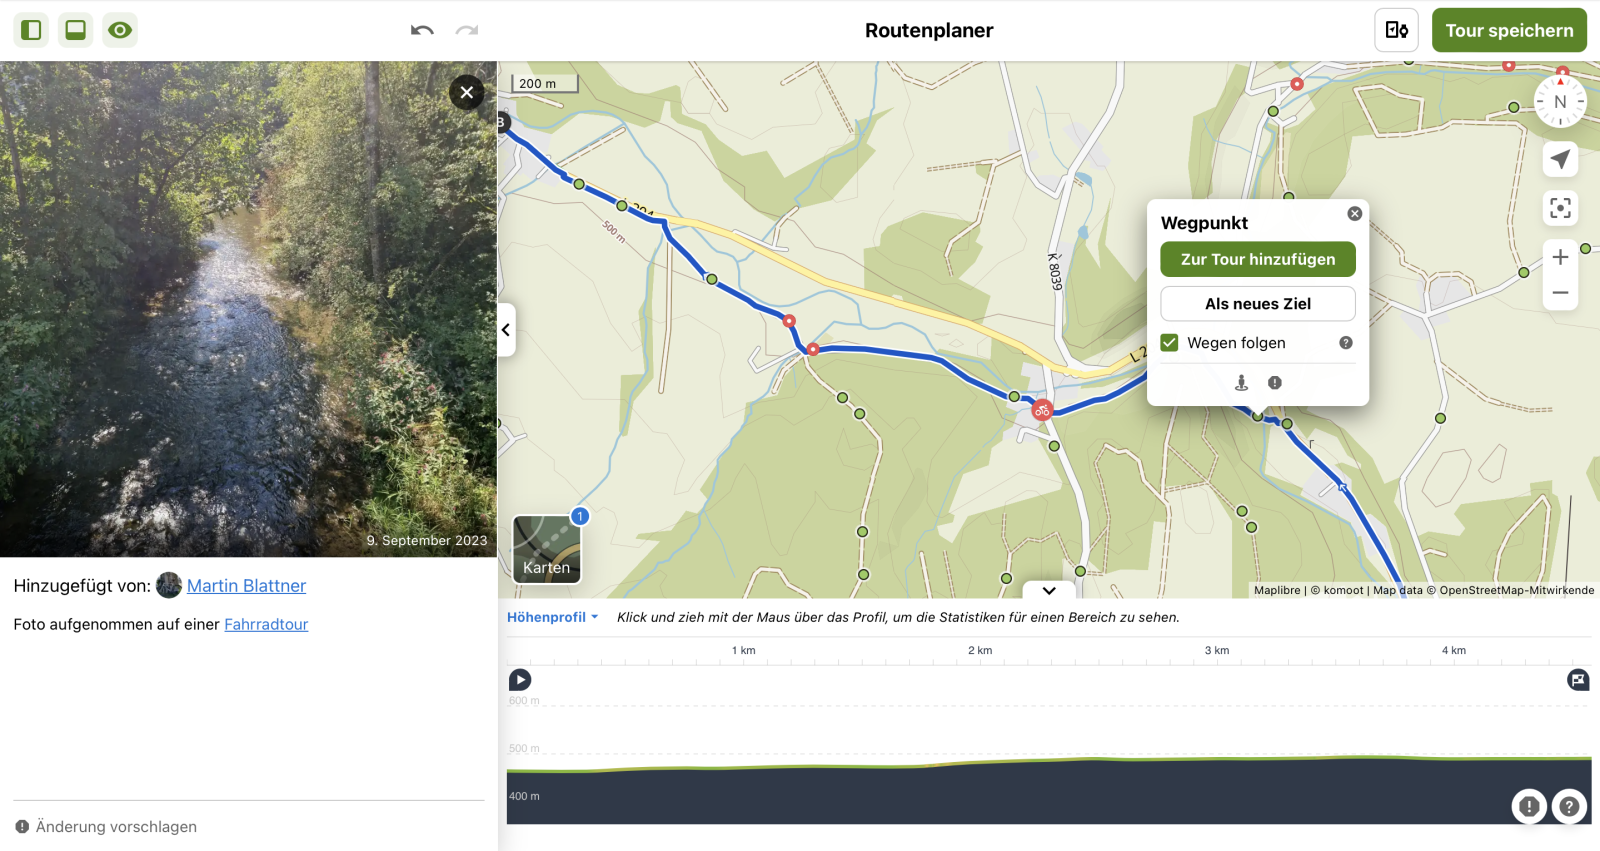
Task: Toggle the left sidebar panel icon
Action: 31,30
